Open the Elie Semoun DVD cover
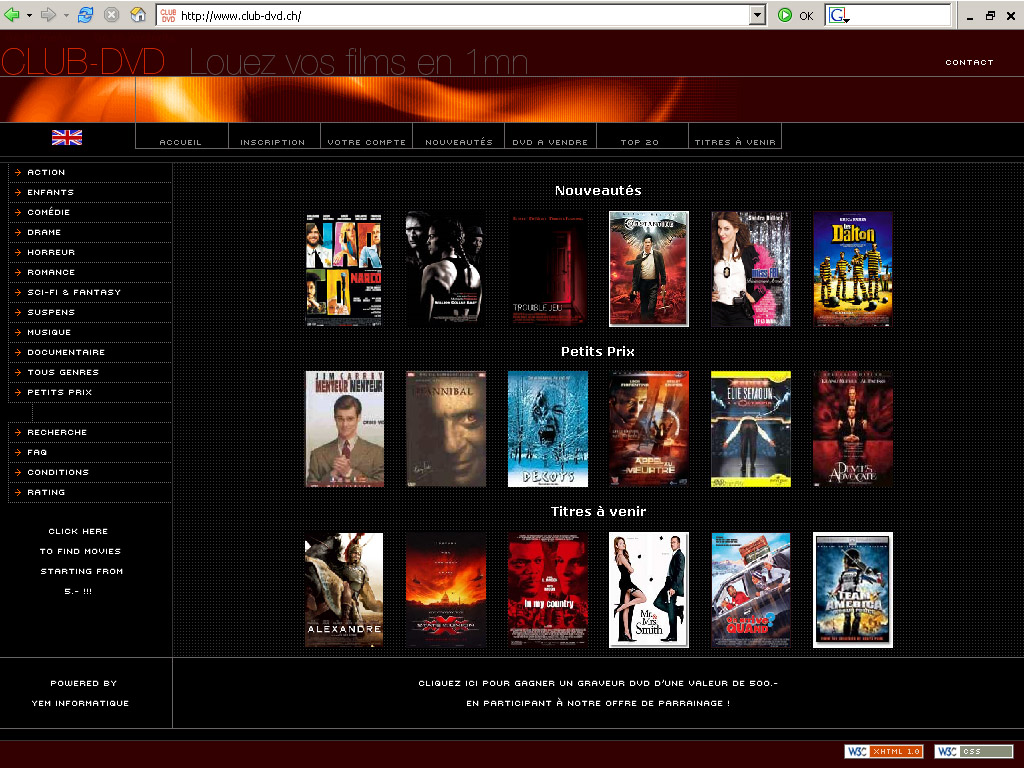 pos(750,429)
